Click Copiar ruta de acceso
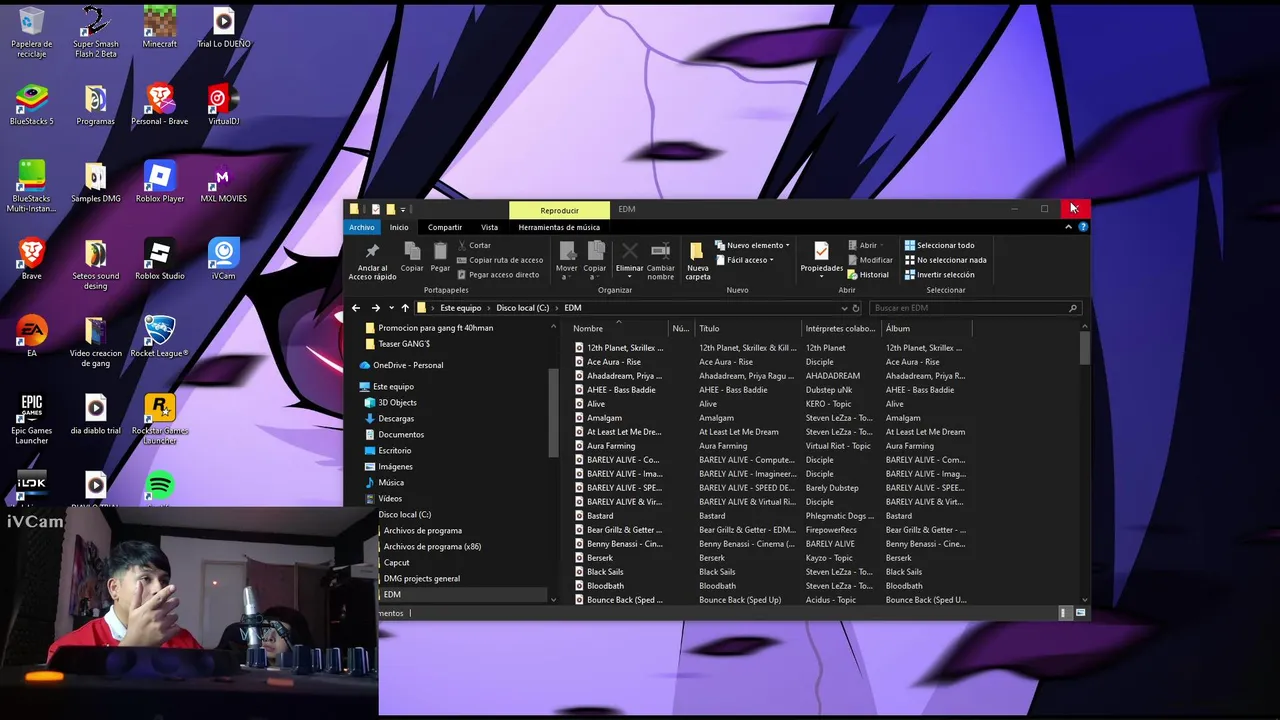1280x720 pixels. pyautogui.click(x=499, y=260)
